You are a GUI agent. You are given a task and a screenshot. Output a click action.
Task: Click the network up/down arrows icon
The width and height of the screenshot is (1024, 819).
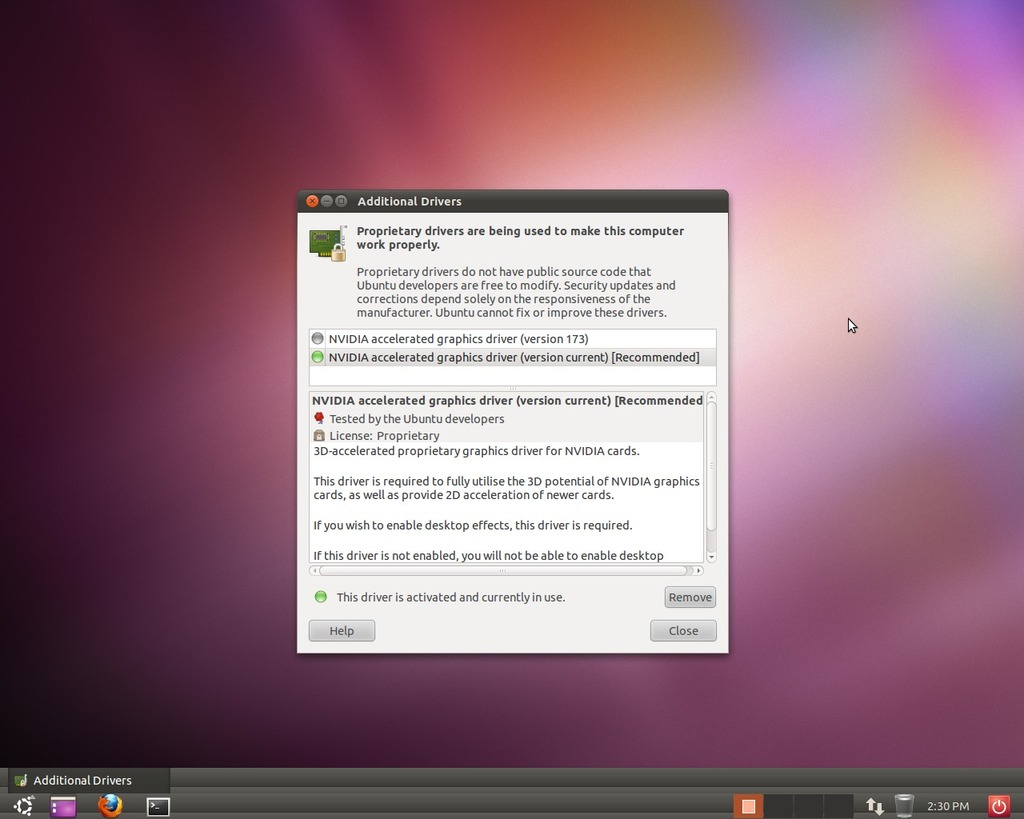pos(874,807)
